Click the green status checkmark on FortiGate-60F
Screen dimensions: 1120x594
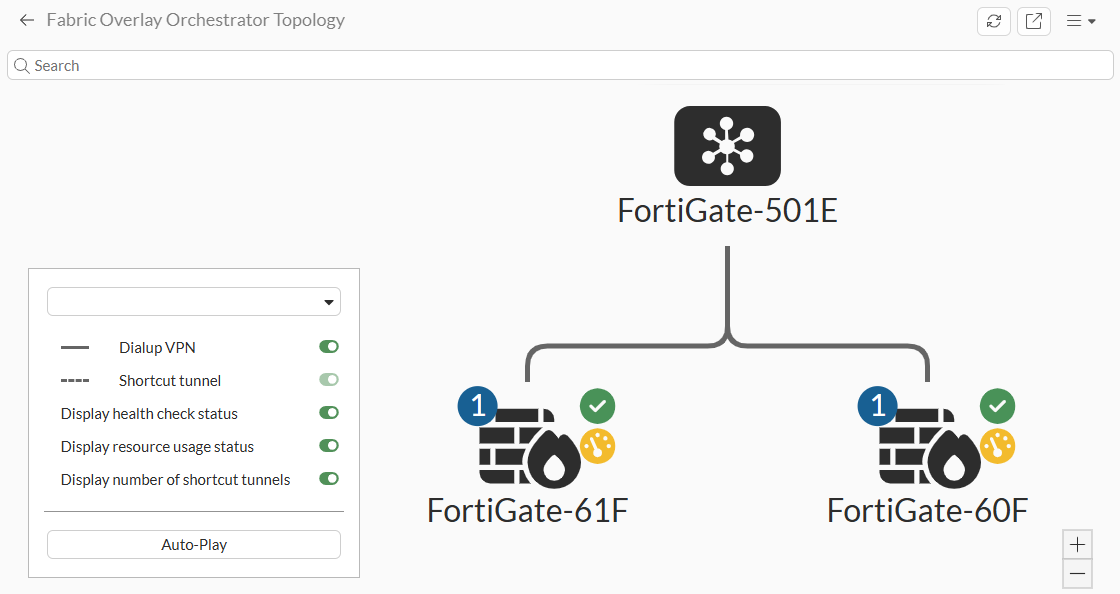tap(996, 406)
